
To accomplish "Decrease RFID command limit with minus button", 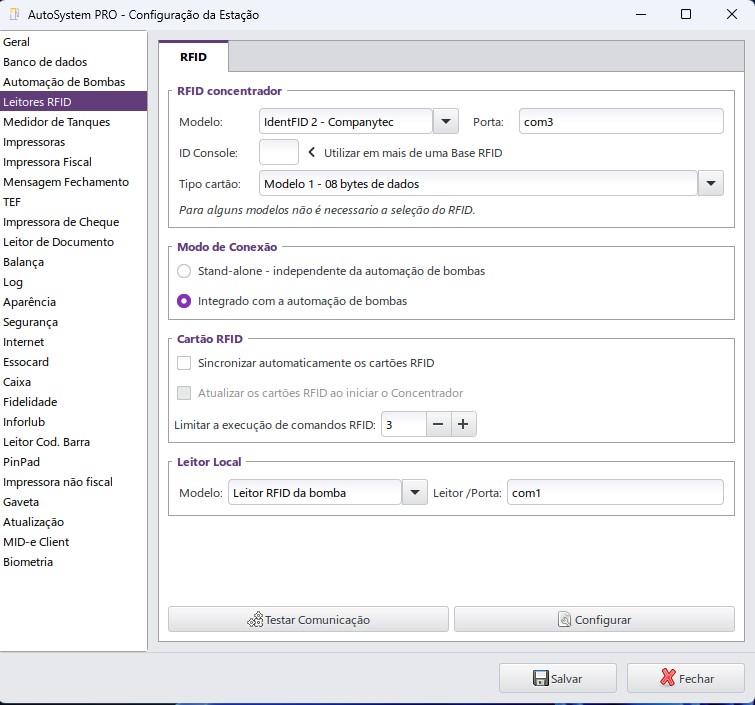I will click(438, 425).
